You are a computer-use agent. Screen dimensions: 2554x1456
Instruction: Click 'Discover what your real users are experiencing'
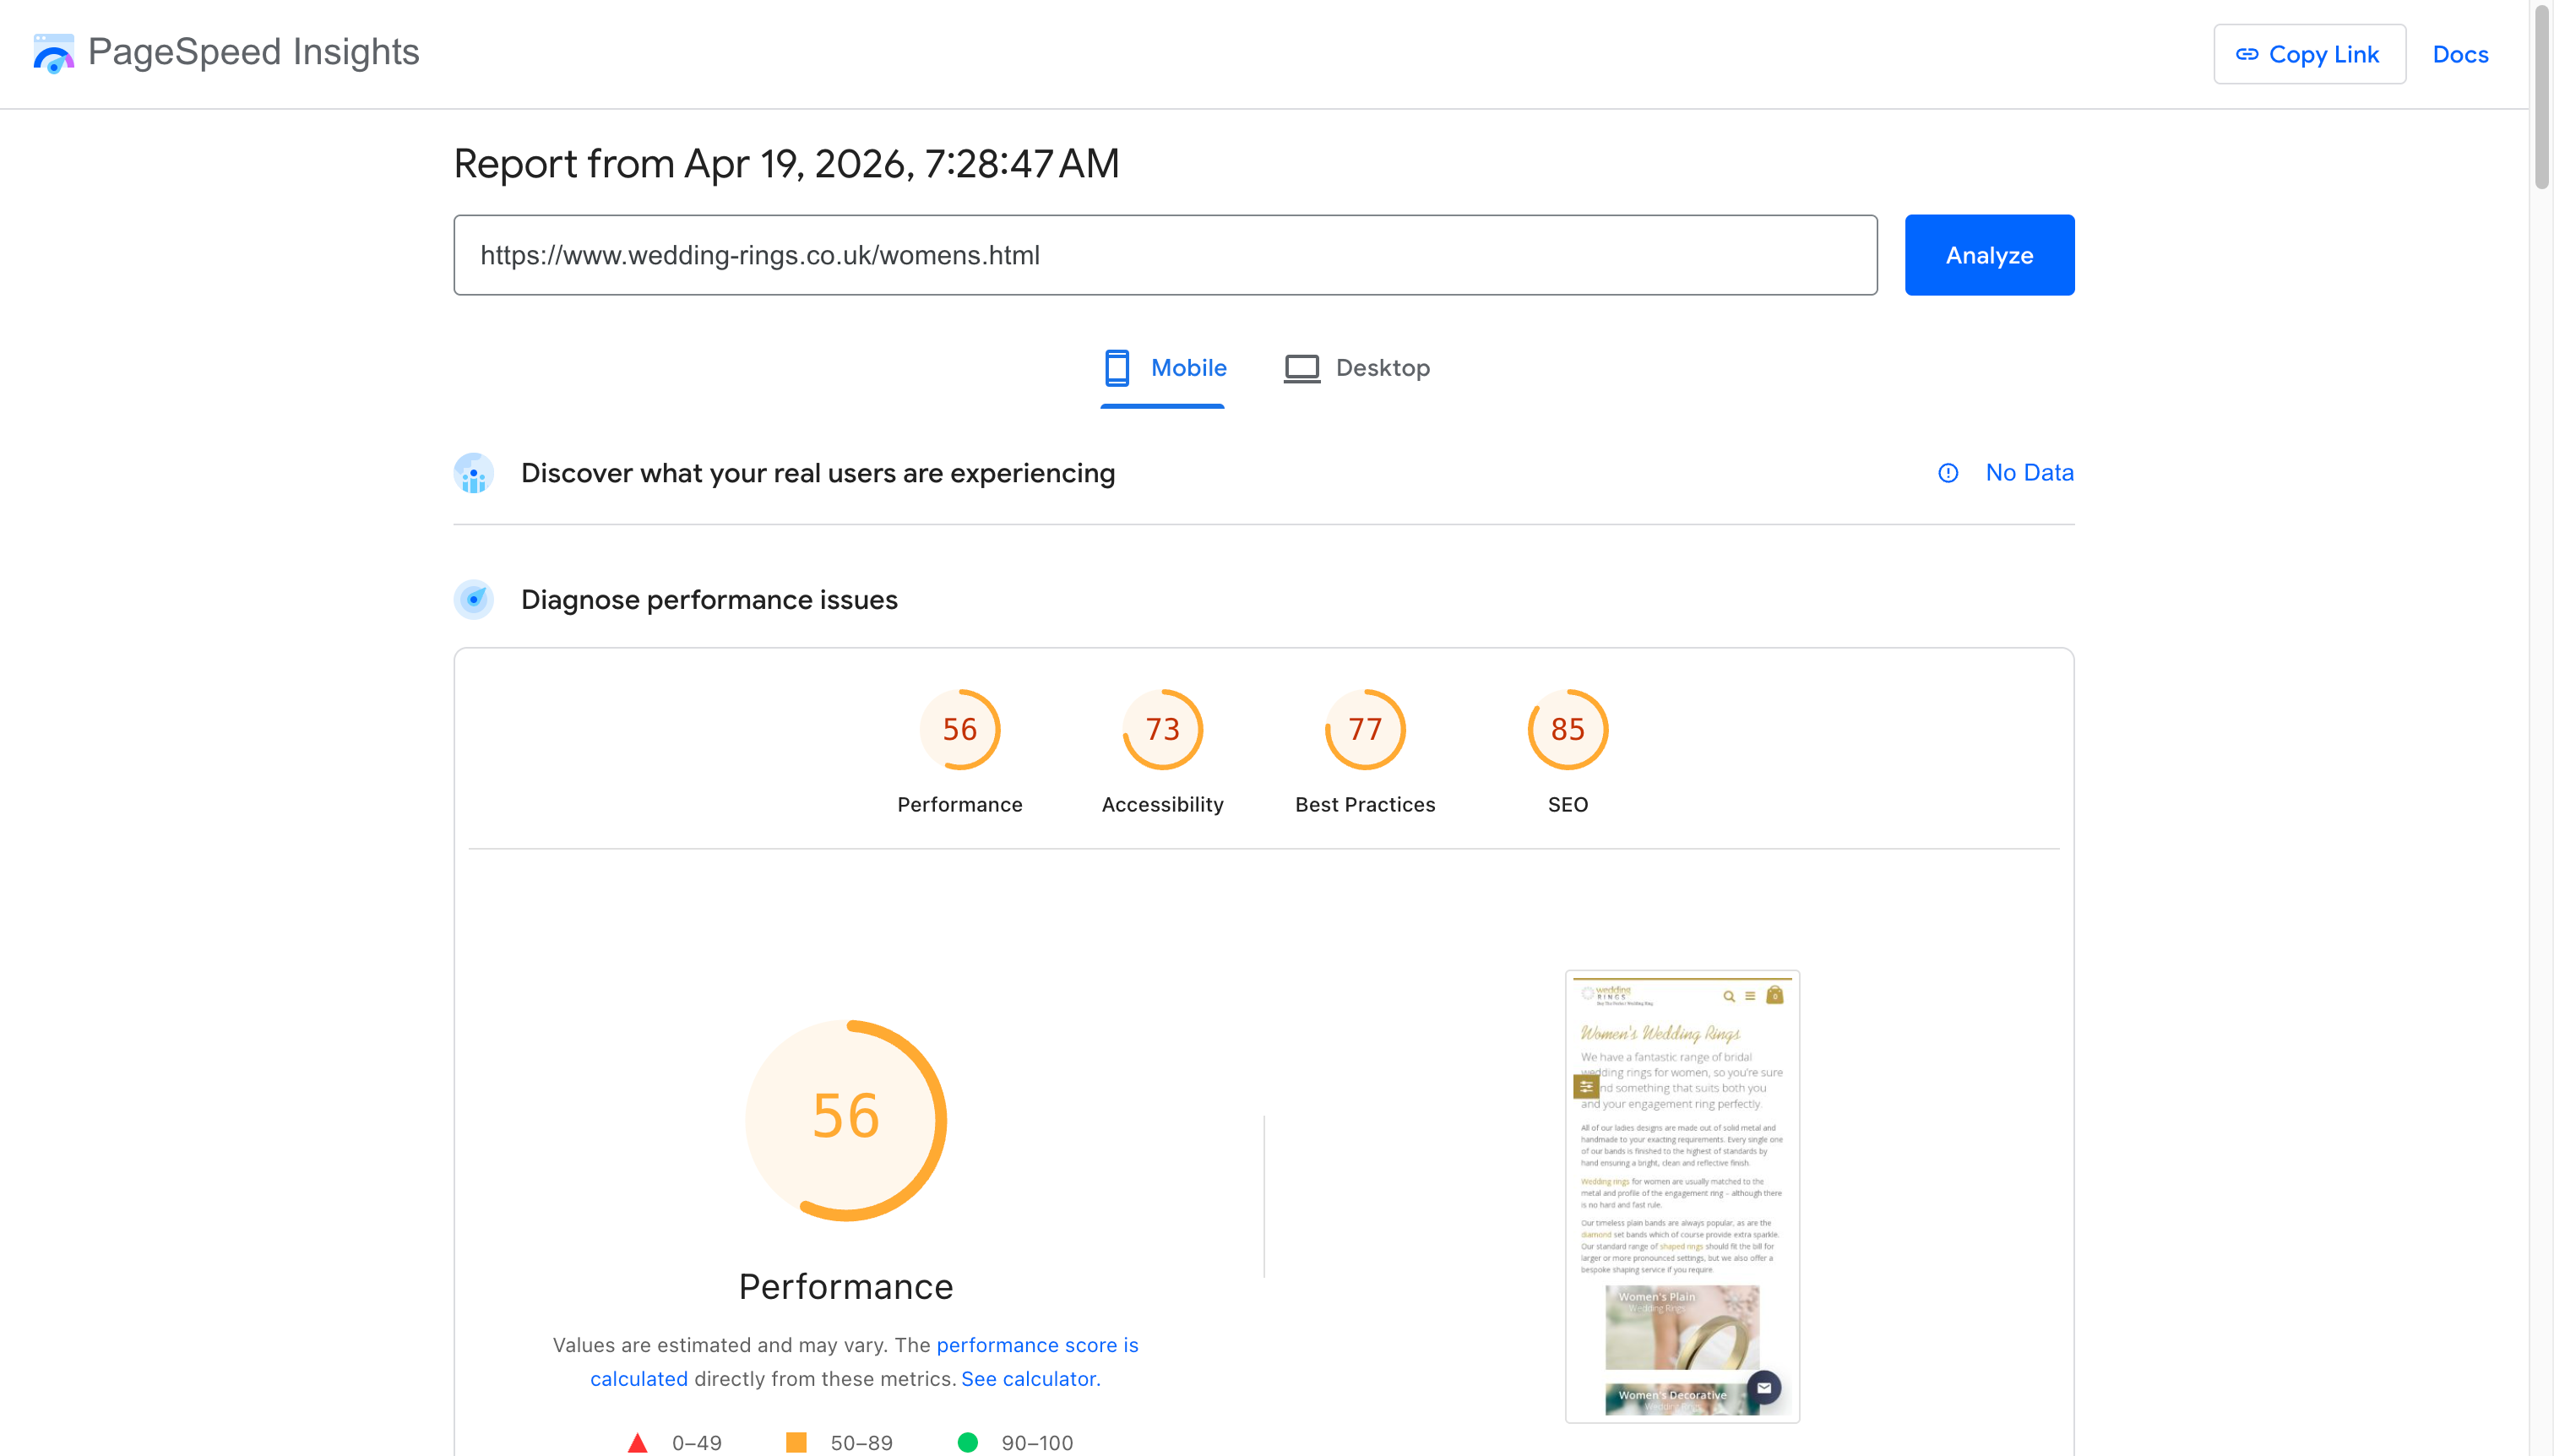818,473
